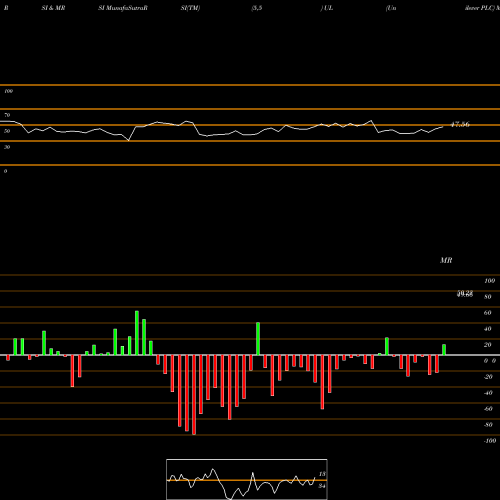Click the -60 label on MR axis
500x500 pixels.
[x=488, y=409]
